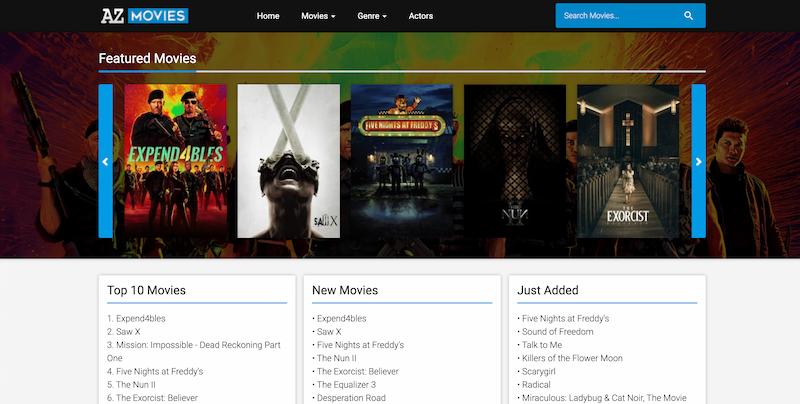Click the AZ Movies logo
The width and height of the screenshot is (800, 404).
(144, 16)
